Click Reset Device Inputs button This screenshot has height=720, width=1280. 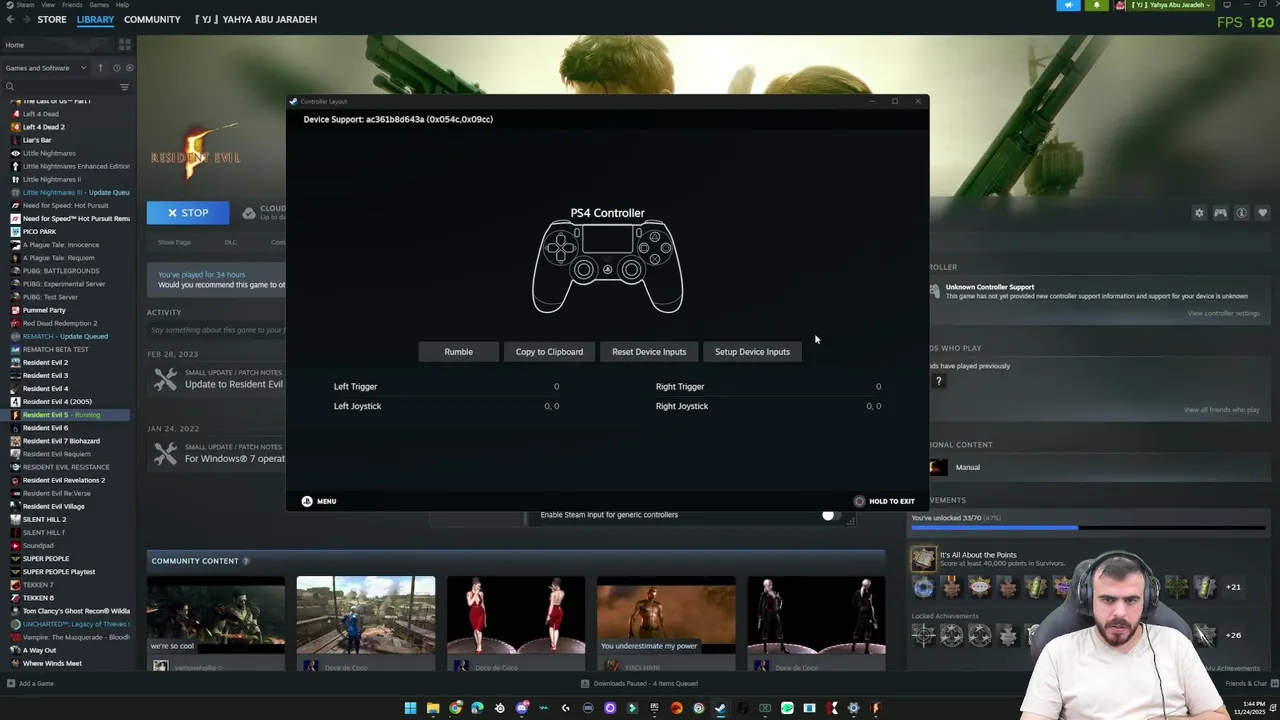click(x=649, y=352)
